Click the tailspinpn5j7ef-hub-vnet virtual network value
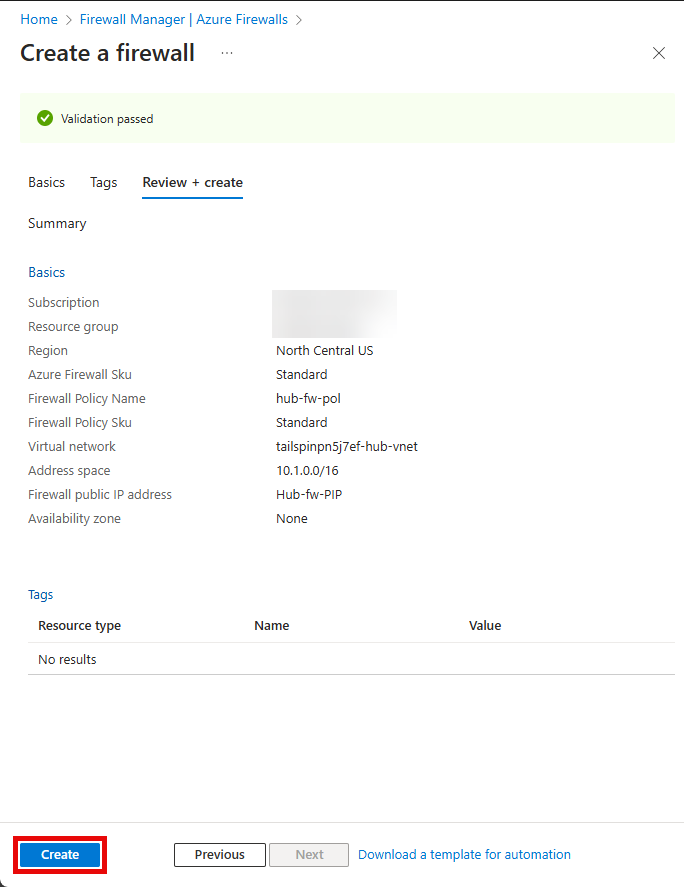The width and height of the screenshot is (684, 887). (x=346, y=447)
